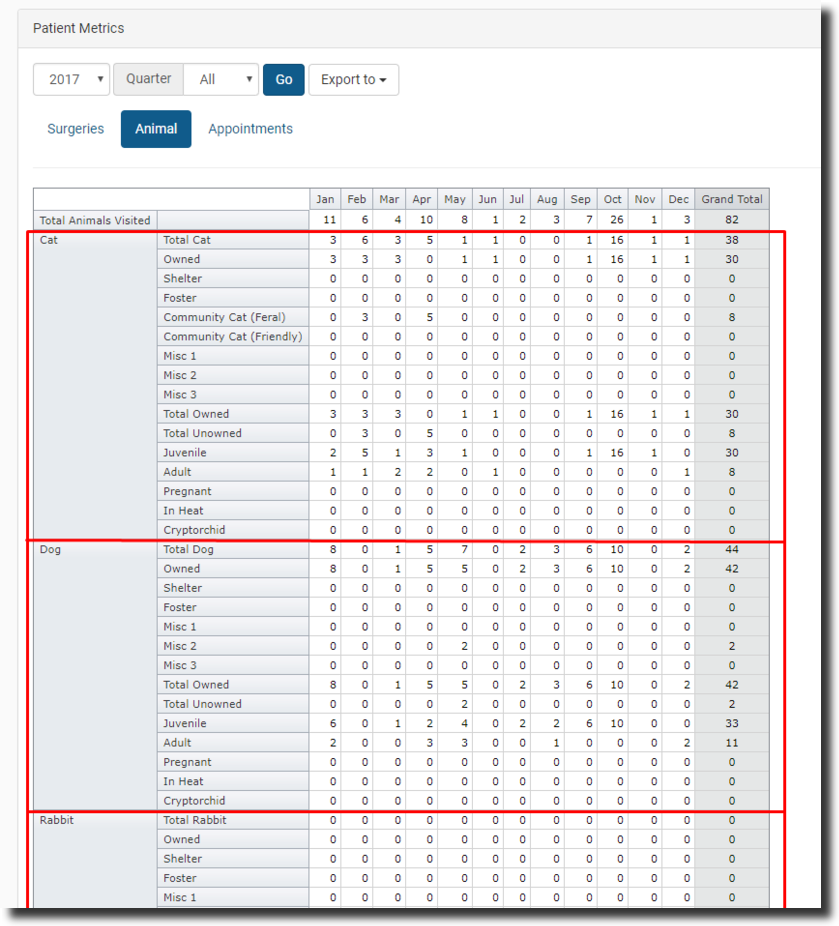Image resolution: width=839 pixels, height=926 pixels.
Task: Switch to the Surgeries tab
Action: [76, 129]
